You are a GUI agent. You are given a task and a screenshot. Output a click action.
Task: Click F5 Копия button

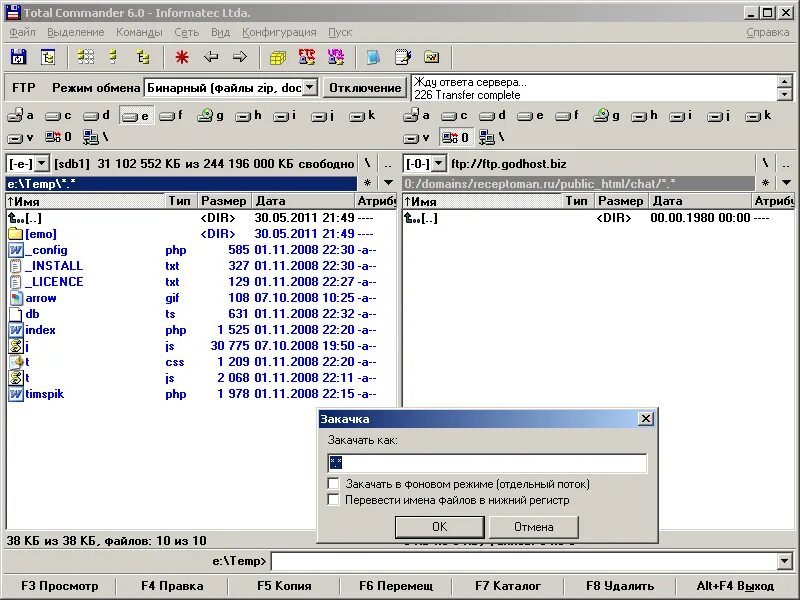pyautogui.click(x=284, y=586)
